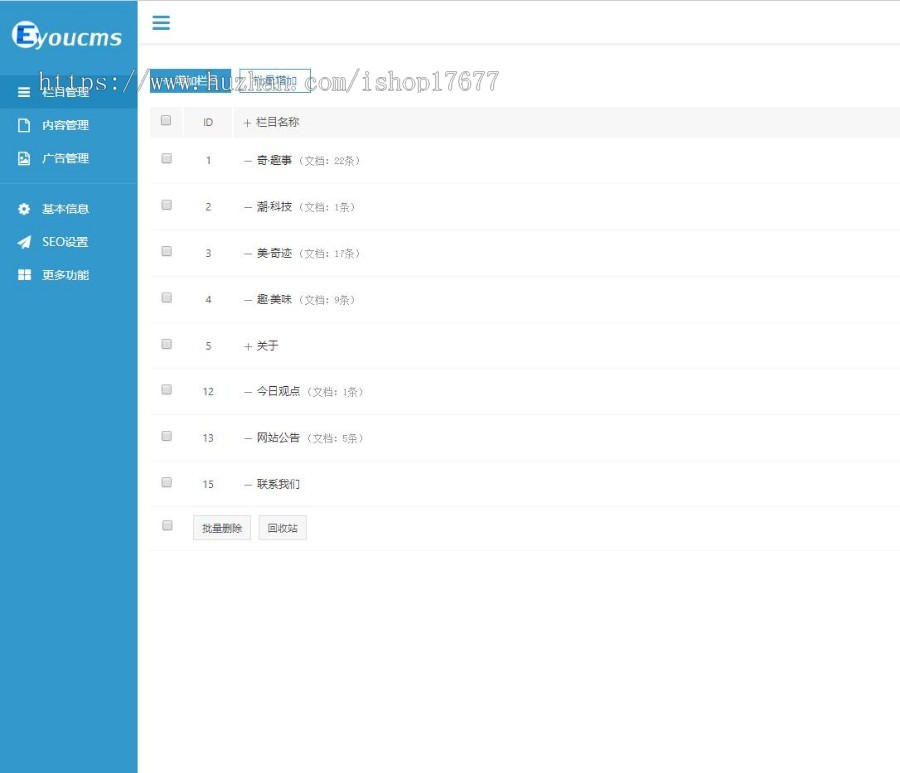The width and height of the screenshot is (900, 773).
Task: Click the 批量删除 button
Action: click(x=222, y=528)
